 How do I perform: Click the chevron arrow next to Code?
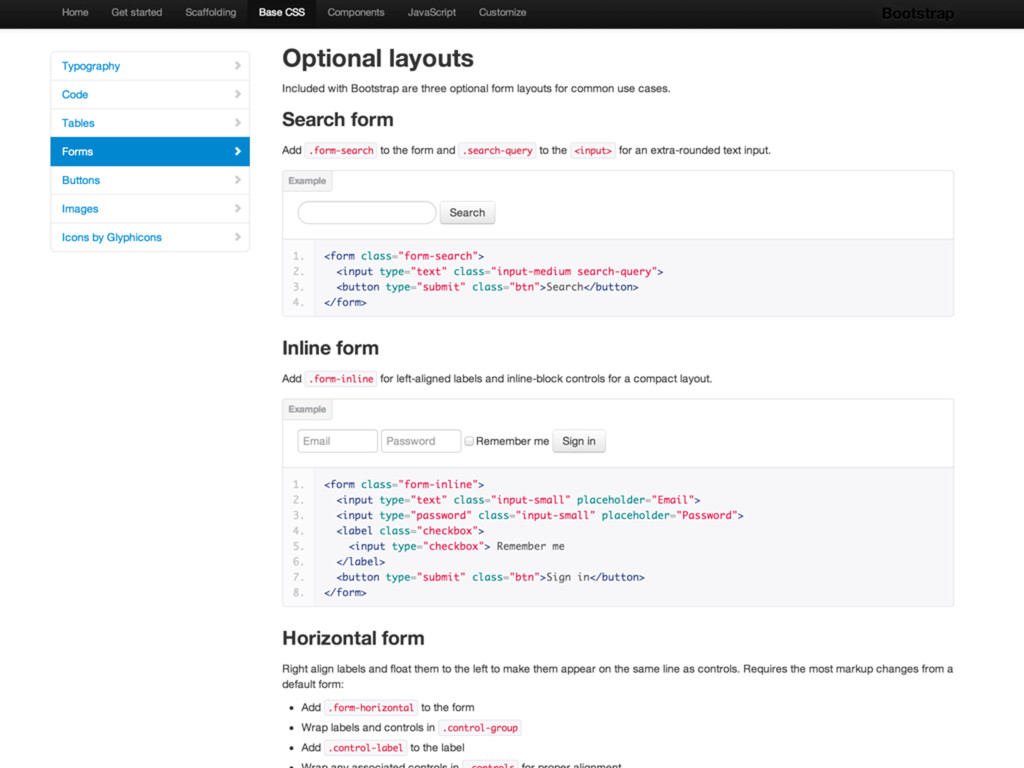238,94
